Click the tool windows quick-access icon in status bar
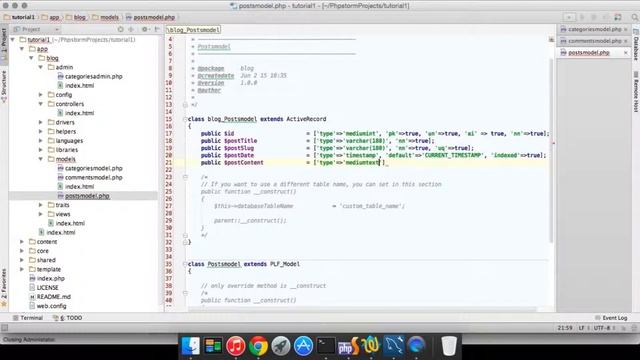 tap(4, 328)
